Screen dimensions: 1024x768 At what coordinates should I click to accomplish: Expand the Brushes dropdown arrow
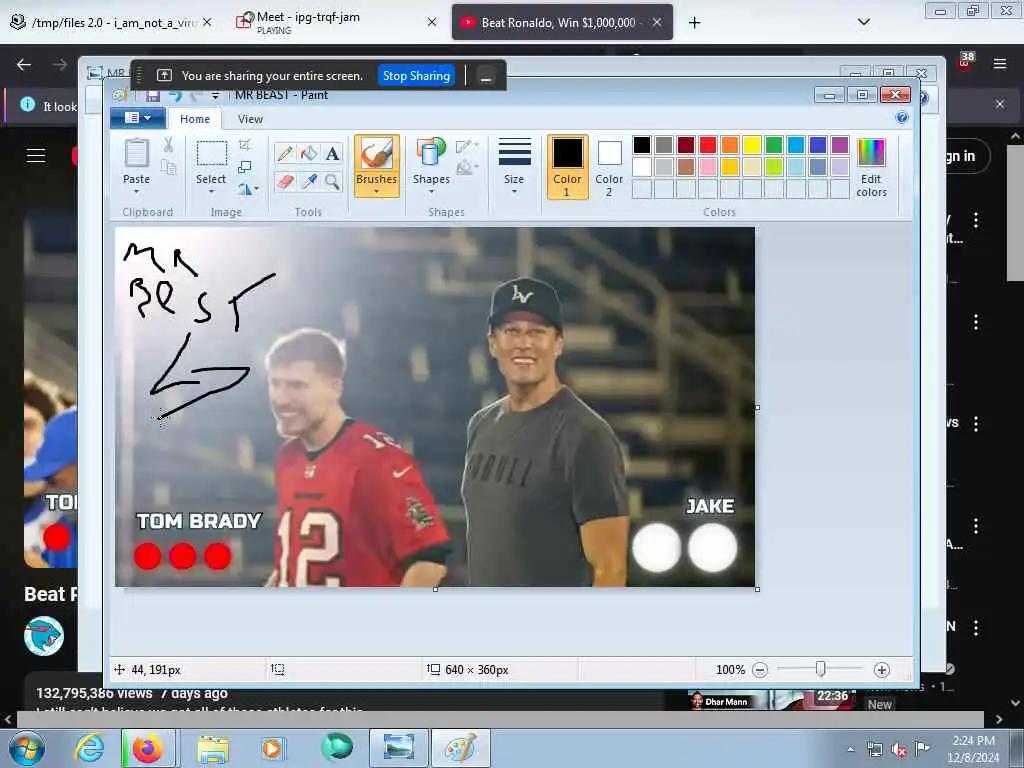click(376, 192)
